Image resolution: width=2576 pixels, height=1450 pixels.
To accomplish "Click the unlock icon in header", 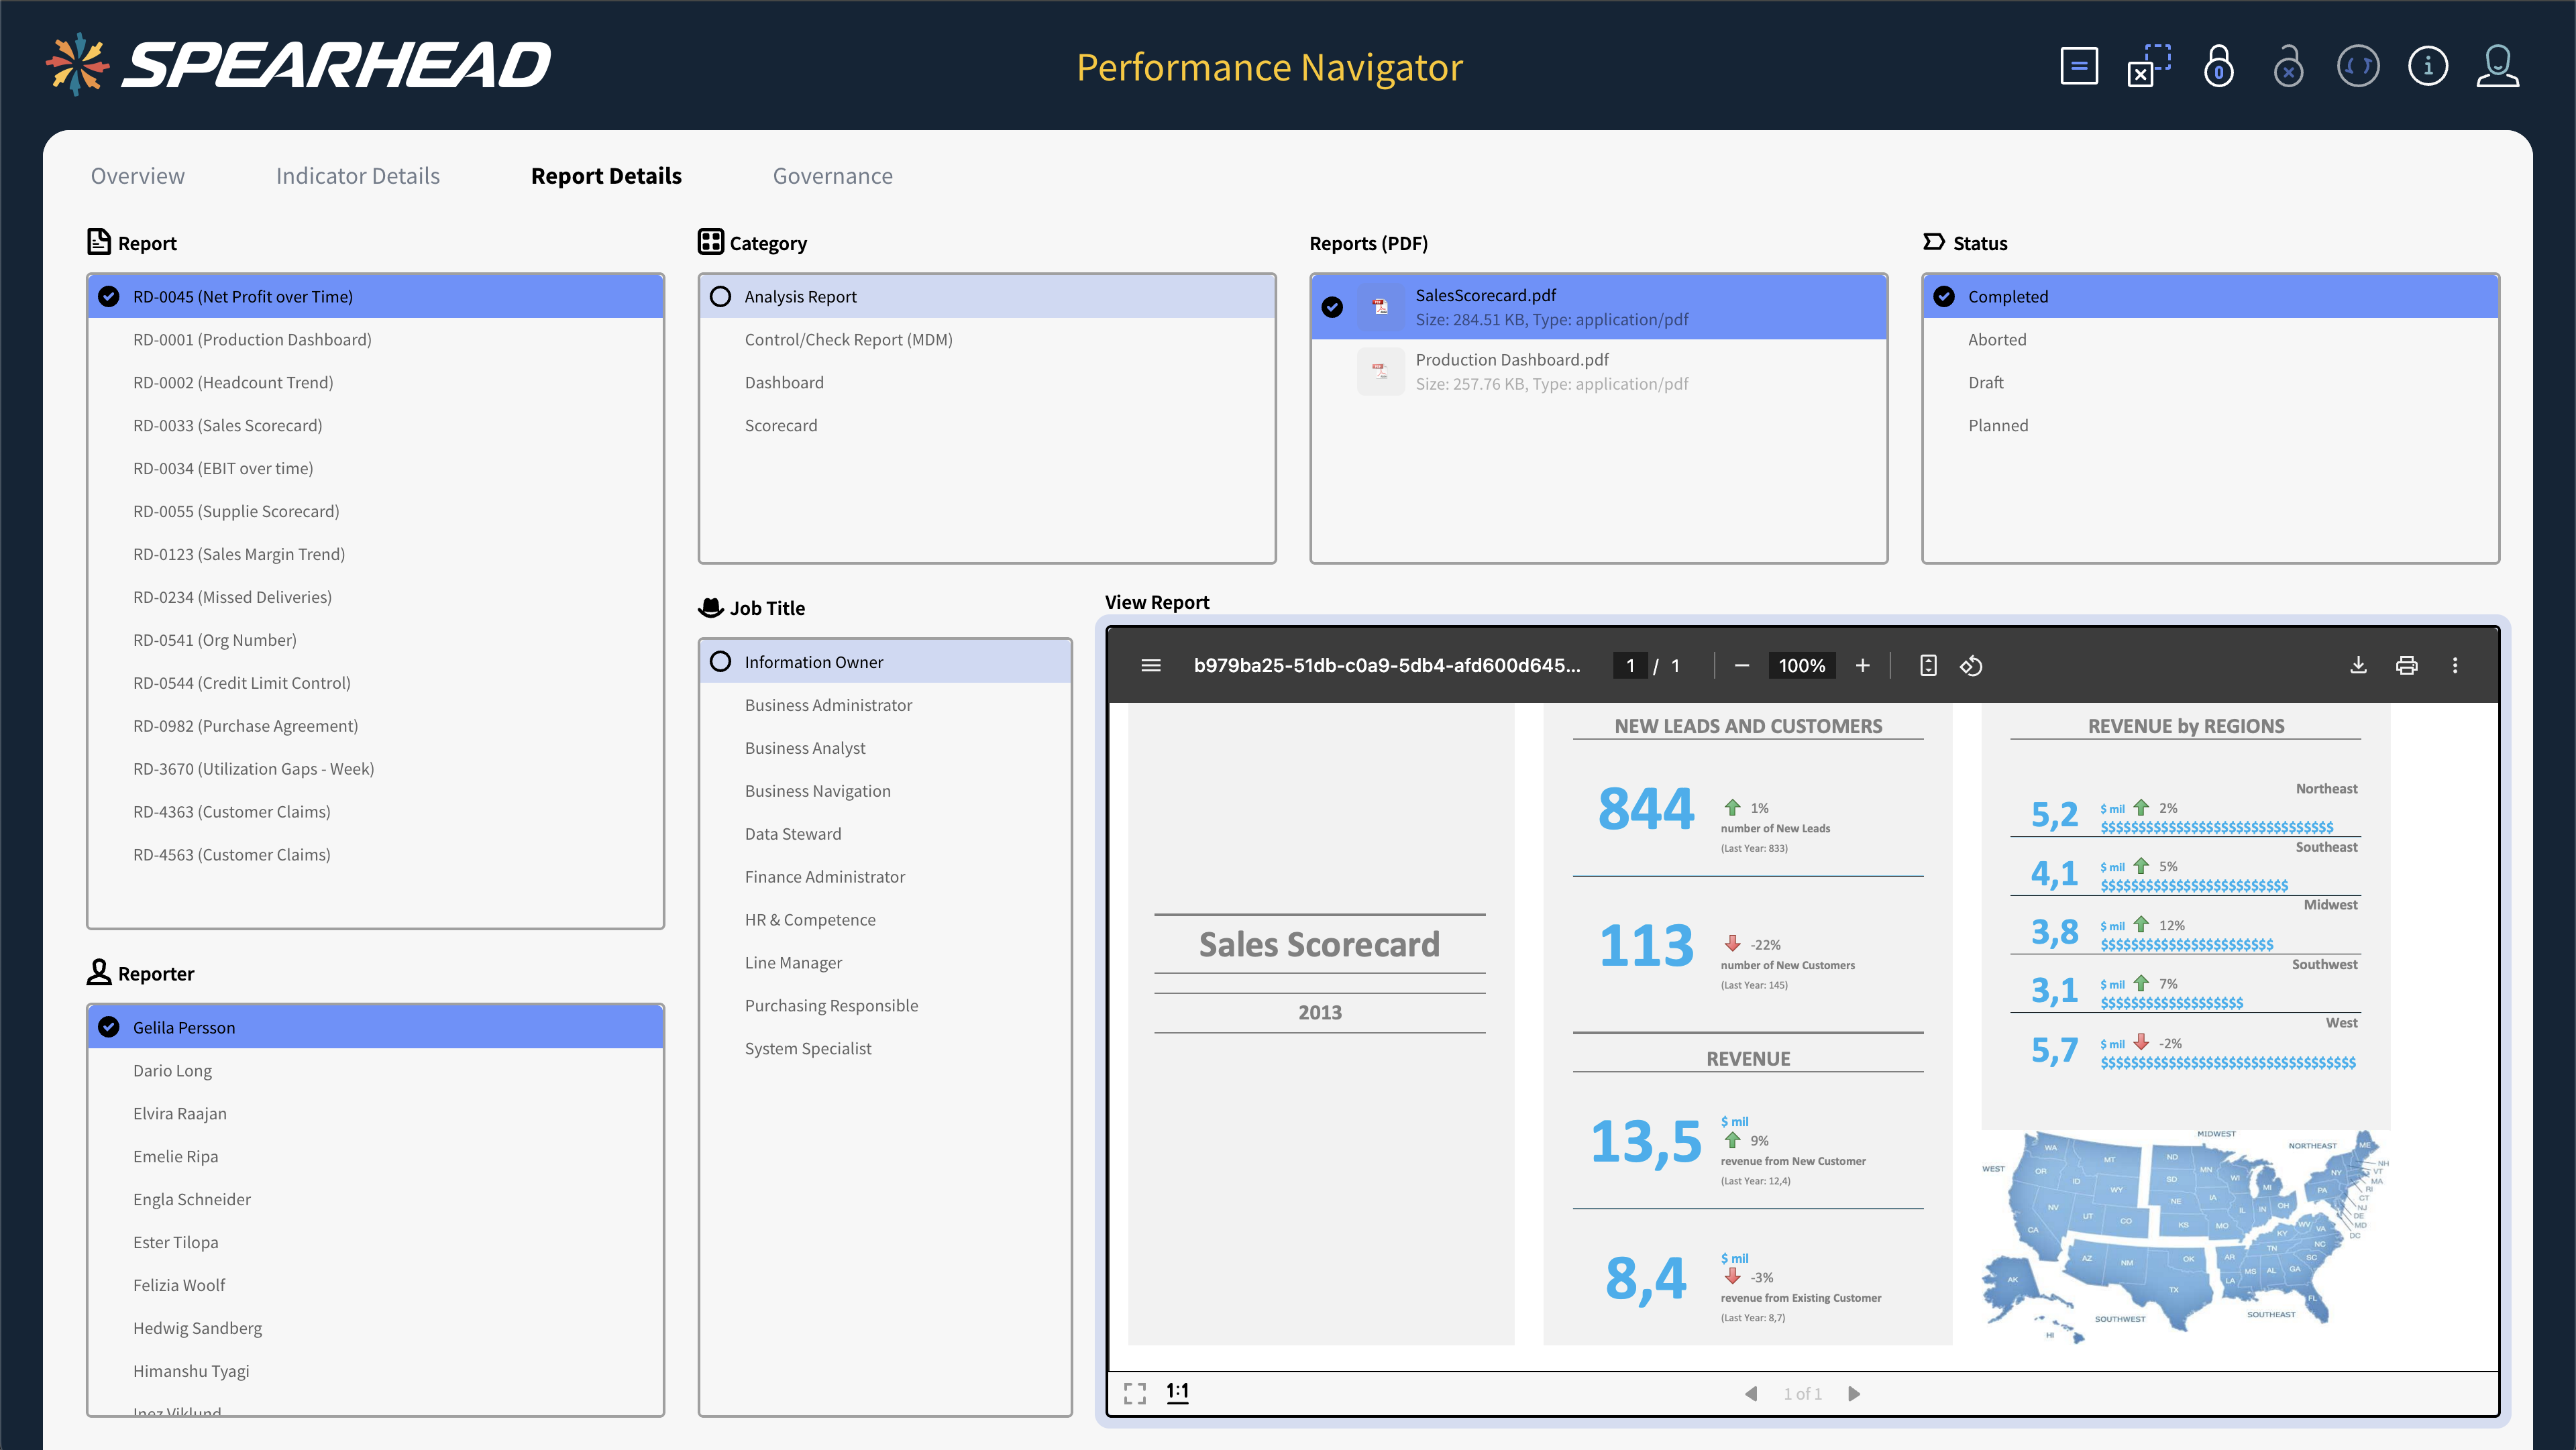I will click(2288, 67).
